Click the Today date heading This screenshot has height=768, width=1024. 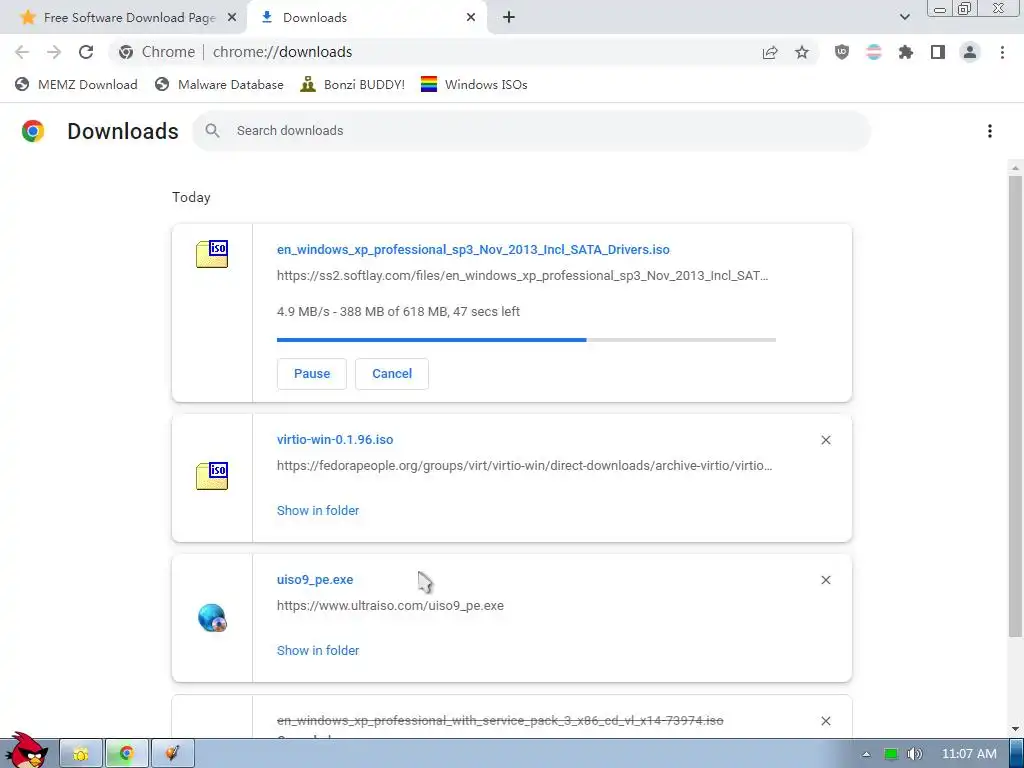(191, 197)
